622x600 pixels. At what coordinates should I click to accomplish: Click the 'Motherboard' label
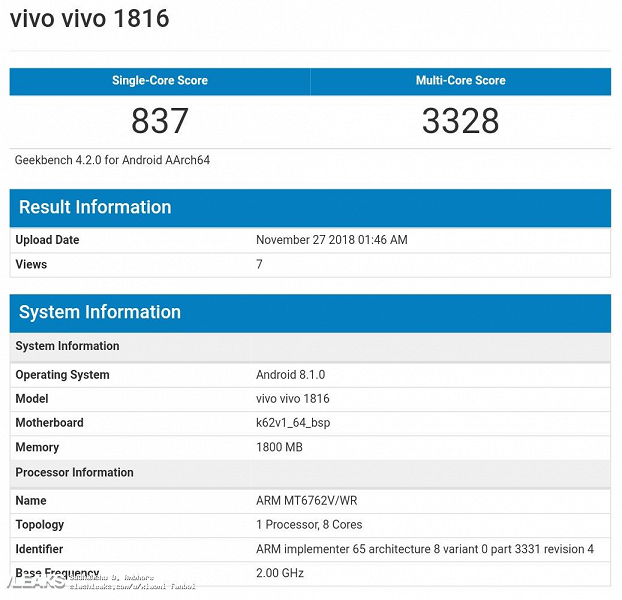(x=50, y=423)
